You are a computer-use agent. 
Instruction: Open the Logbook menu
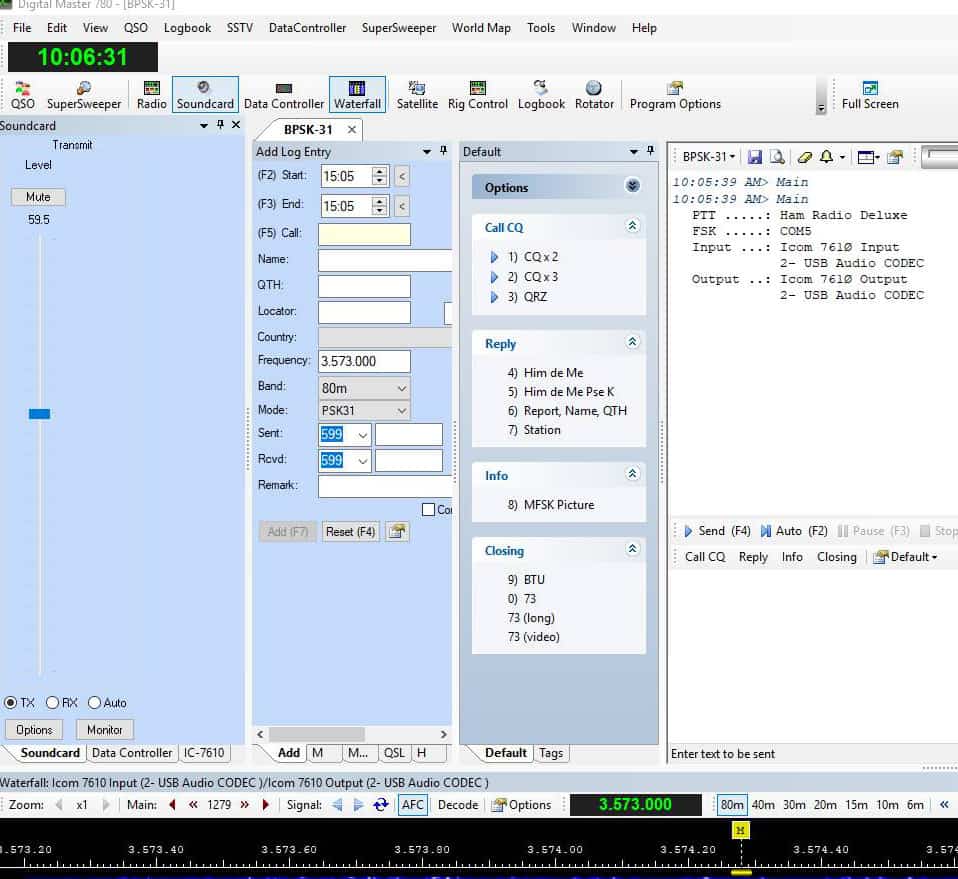coord(187,28)
